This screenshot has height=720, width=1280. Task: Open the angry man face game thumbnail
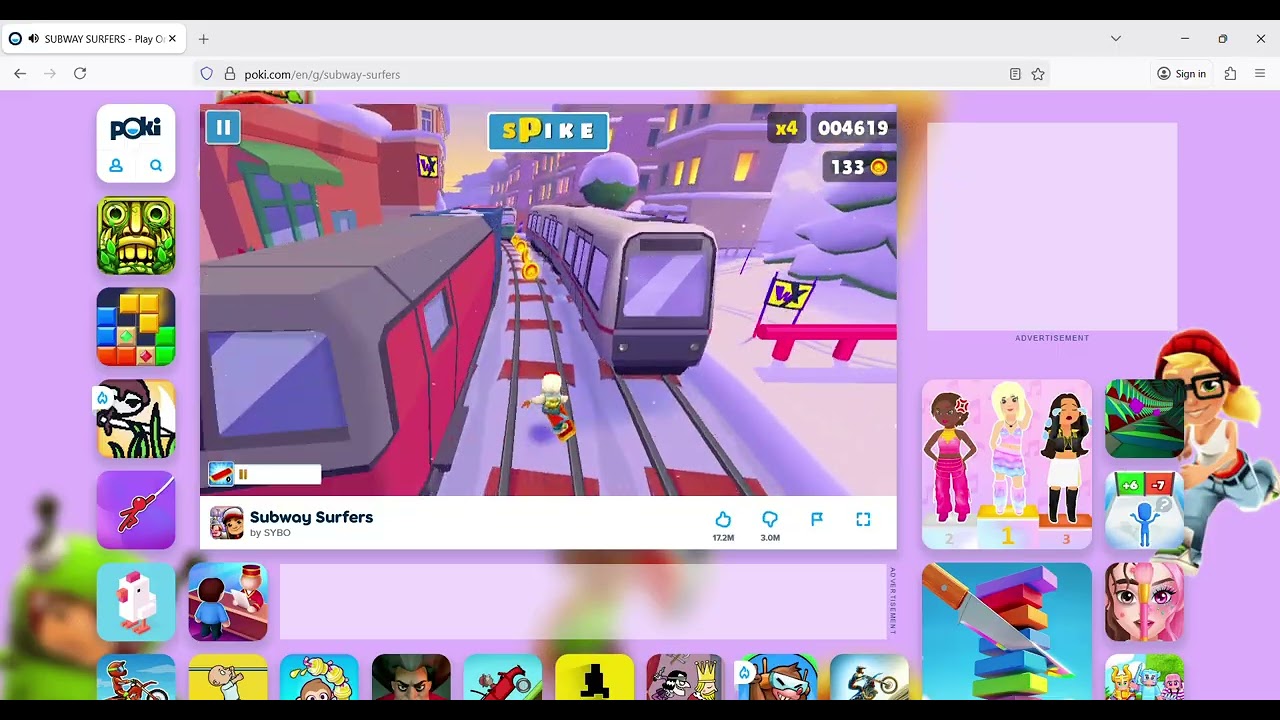click(411, 678)
